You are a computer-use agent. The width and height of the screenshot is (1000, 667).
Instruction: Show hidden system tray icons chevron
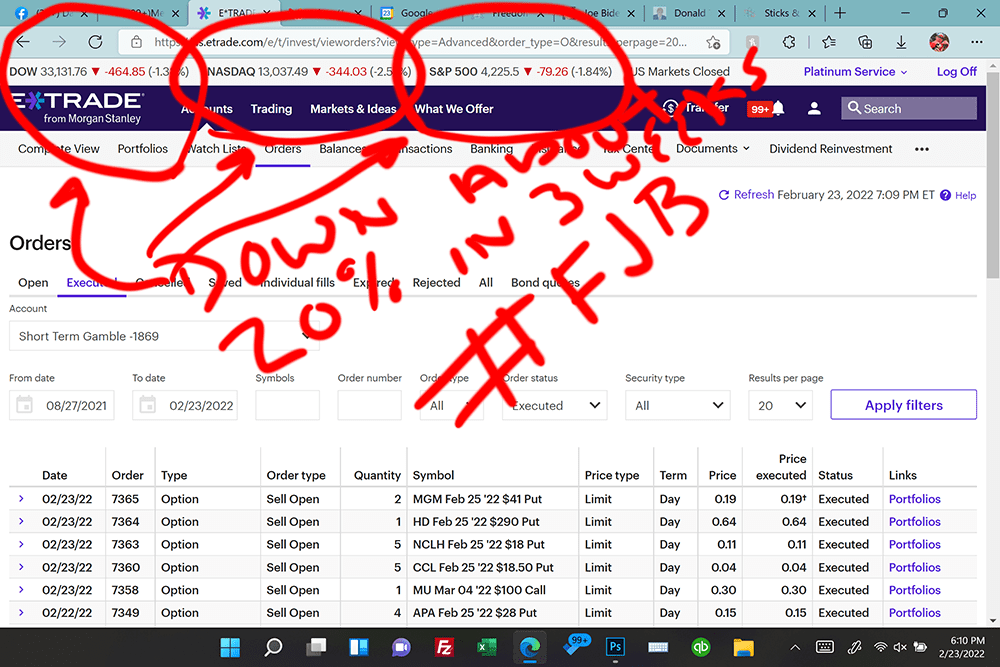coord(795,648)
